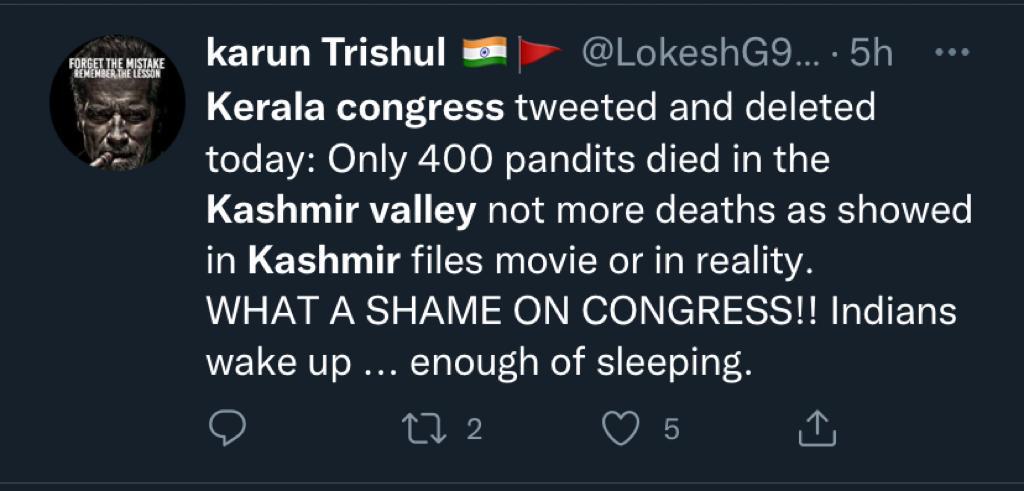Click bold Kashmir before 'files movie'
Viewport: 1024px width, 491px height.
click(325, 263)
